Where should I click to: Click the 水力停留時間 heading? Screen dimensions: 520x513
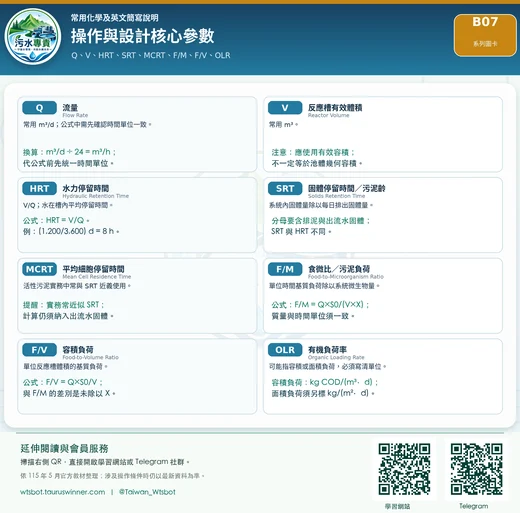point(86,188)
